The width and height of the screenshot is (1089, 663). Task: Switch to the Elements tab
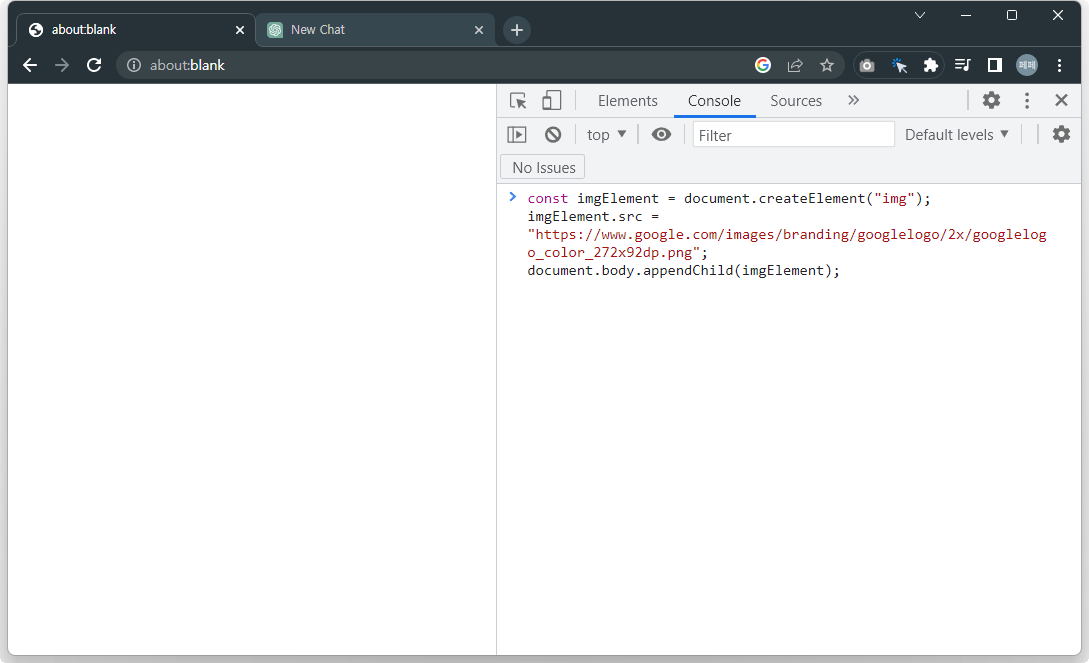coord(627,101)
